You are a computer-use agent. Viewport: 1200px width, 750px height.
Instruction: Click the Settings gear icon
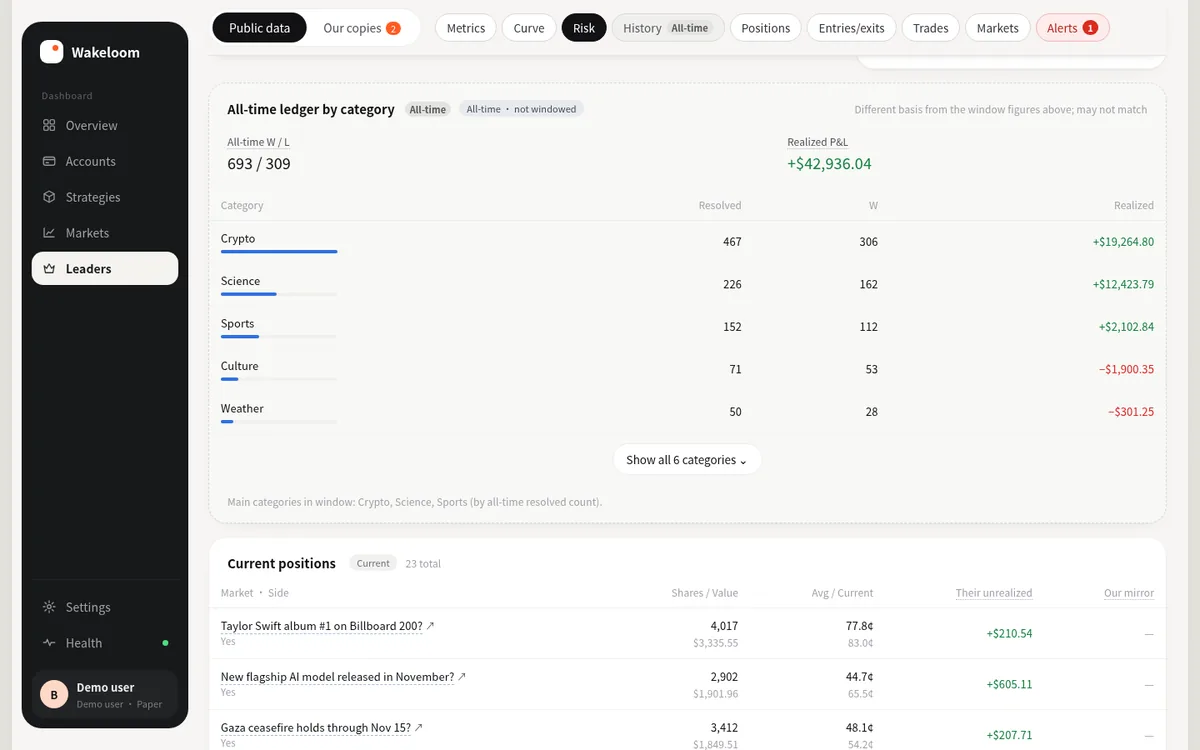pyautogui.click(x=49, y=608)
